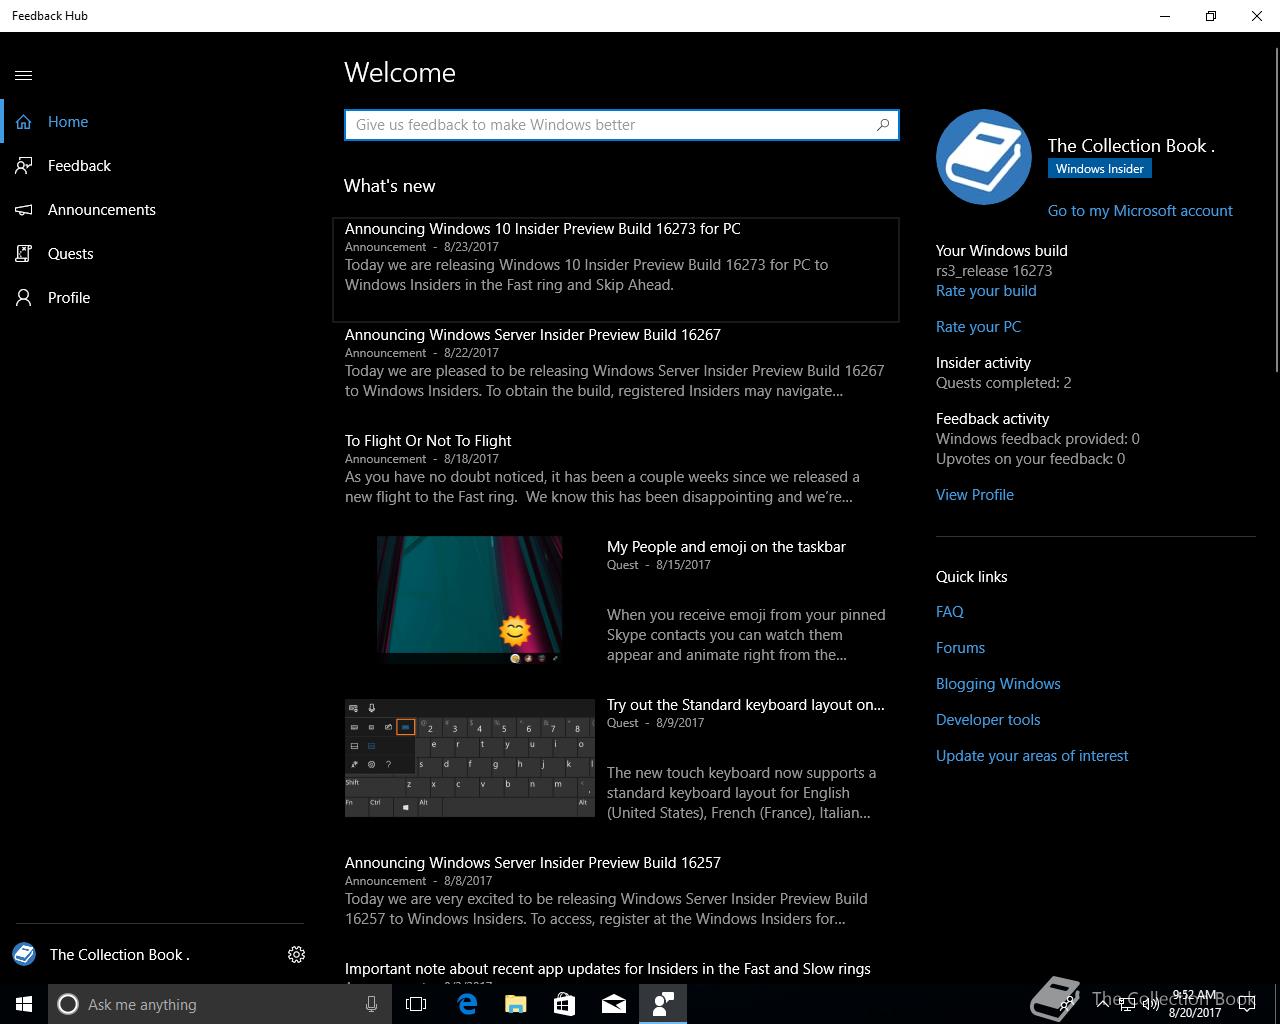Viewport: 1280px width, 1024px height.
Task: Click the Announcements megaphone icon
Action: click(24, 210)
